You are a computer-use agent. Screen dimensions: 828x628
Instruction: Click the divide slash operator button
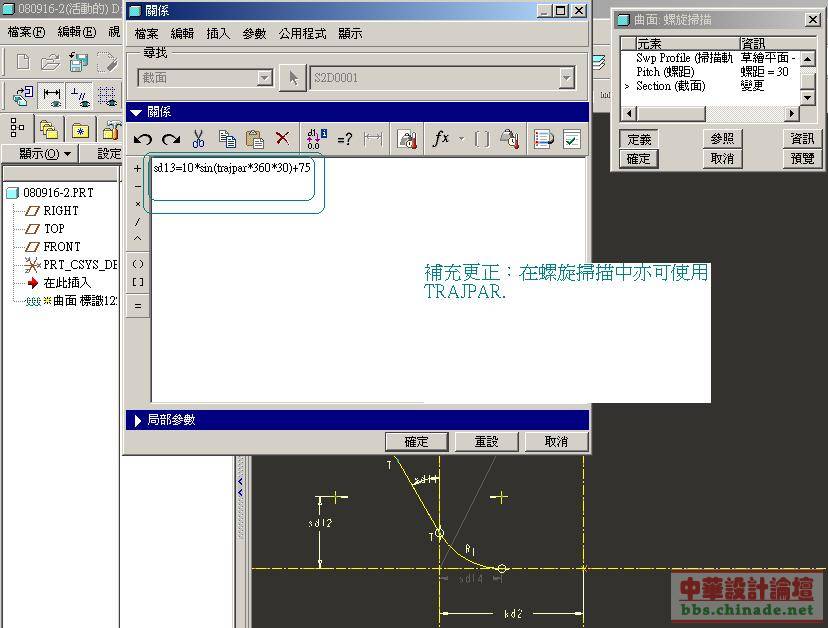(137, 222)
